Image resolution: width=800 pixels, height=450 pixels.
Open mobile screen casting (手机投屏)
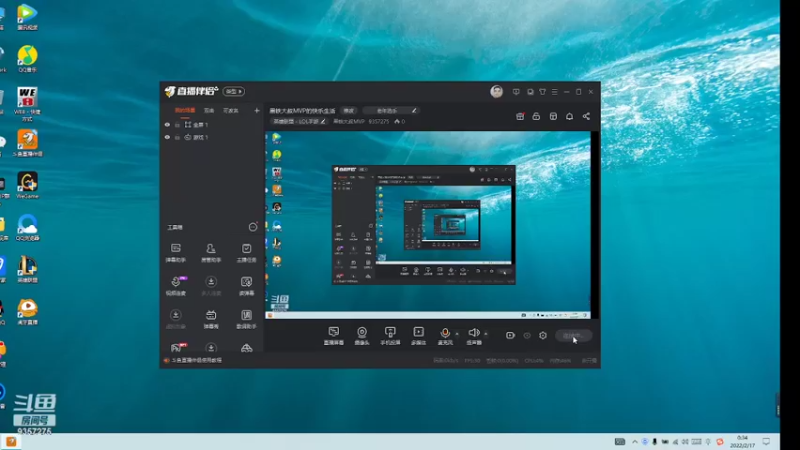click(390, 336)
